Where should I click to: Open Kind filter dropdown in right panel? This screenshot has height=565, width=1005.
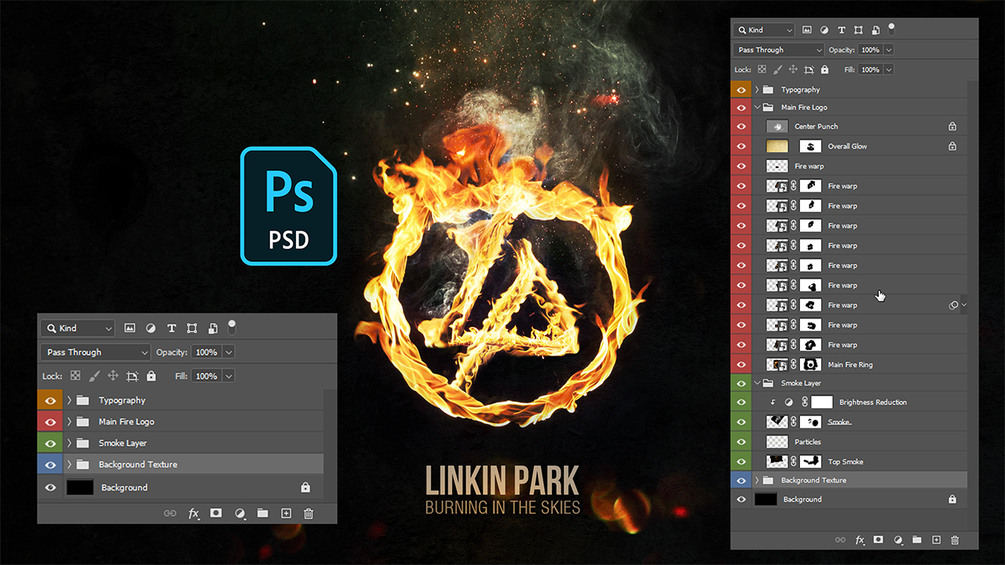765,30
